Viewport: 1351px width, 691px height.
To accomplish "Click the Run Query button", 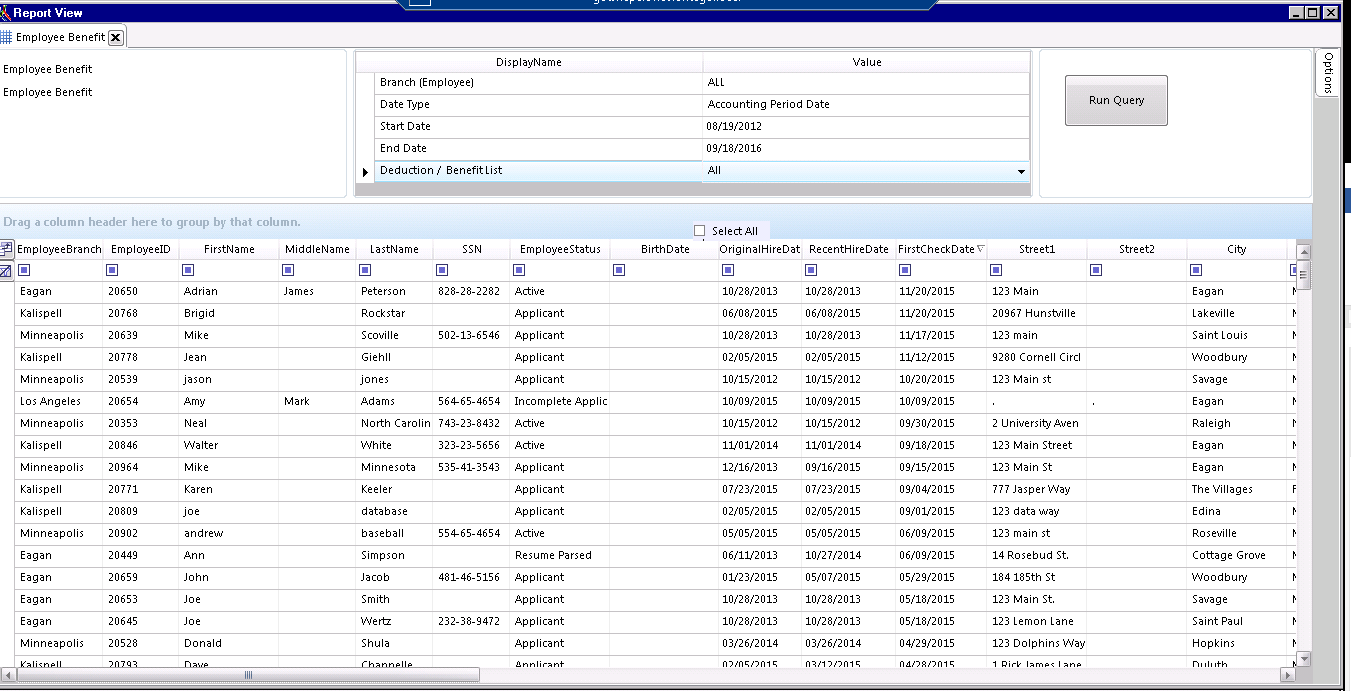I will (x=1116, y=100).
